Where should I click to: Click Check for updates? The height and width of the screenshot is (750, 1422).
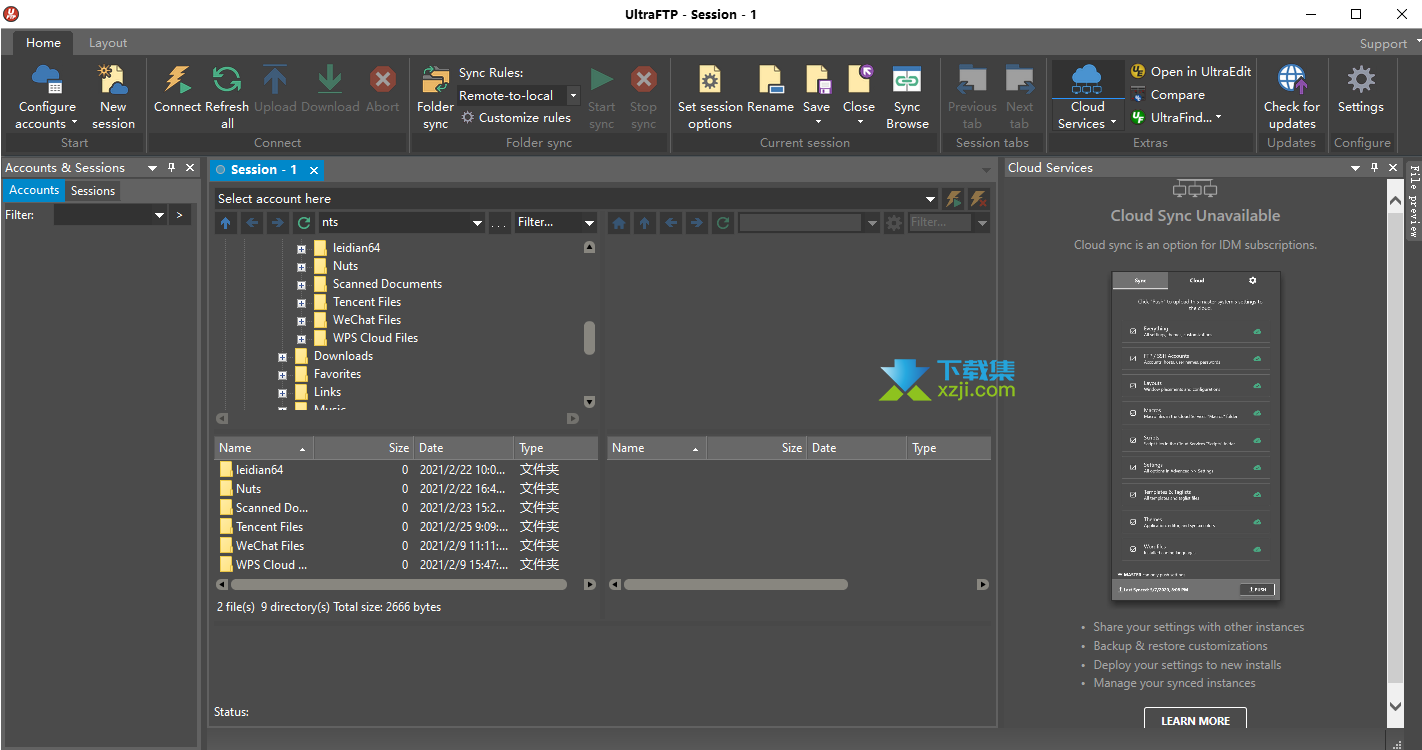tap(1292, 97)
